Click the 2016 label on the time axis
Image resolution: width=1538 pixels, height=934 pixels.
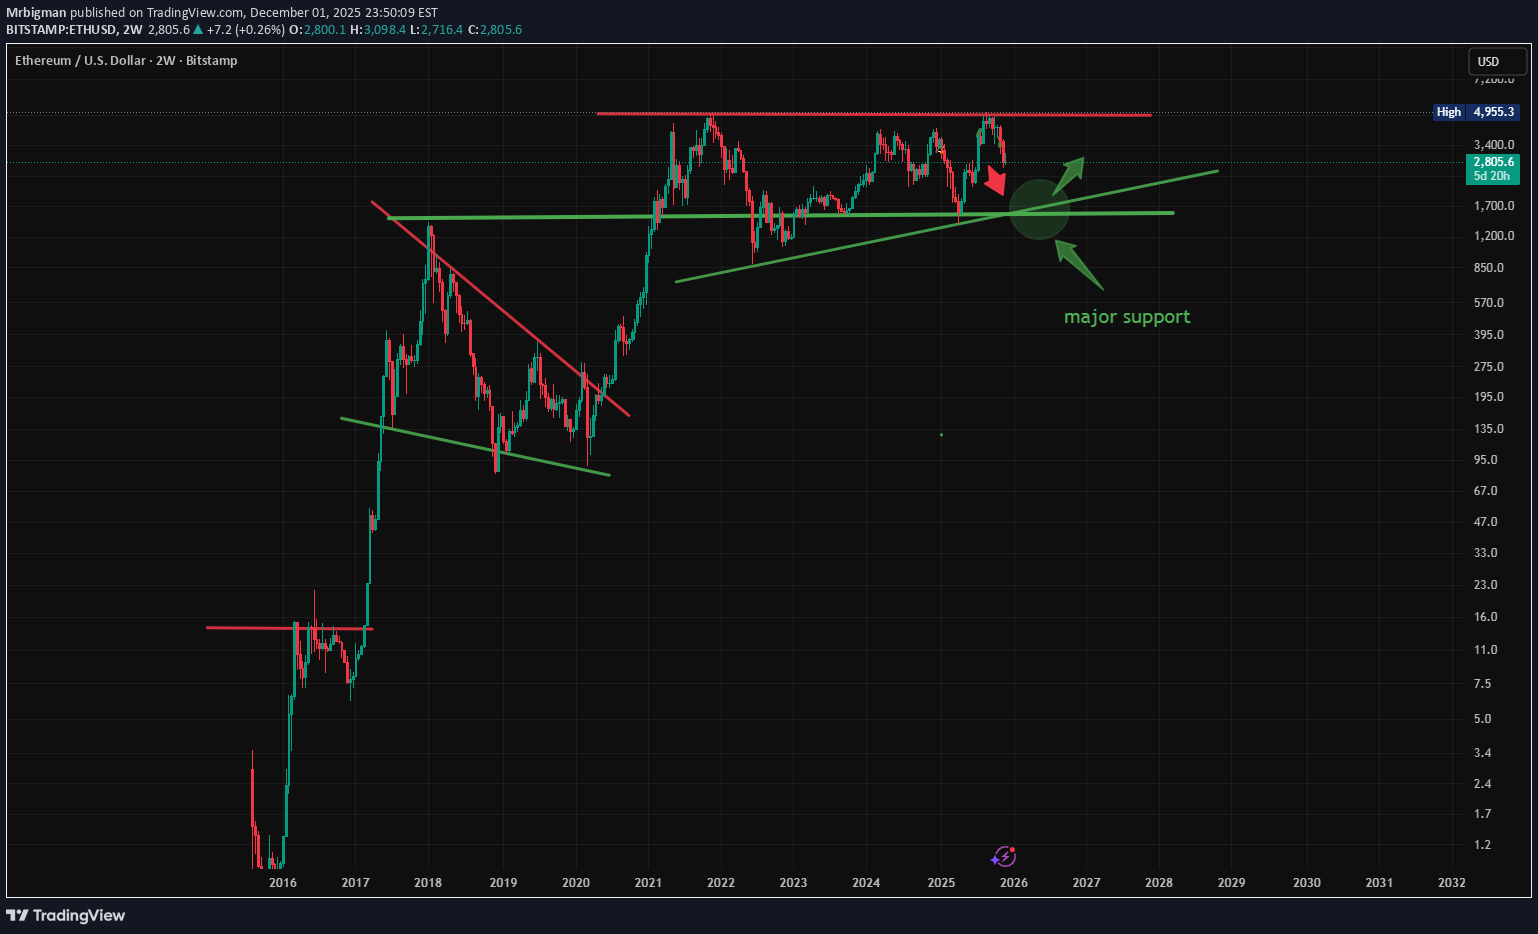[283, 882]
